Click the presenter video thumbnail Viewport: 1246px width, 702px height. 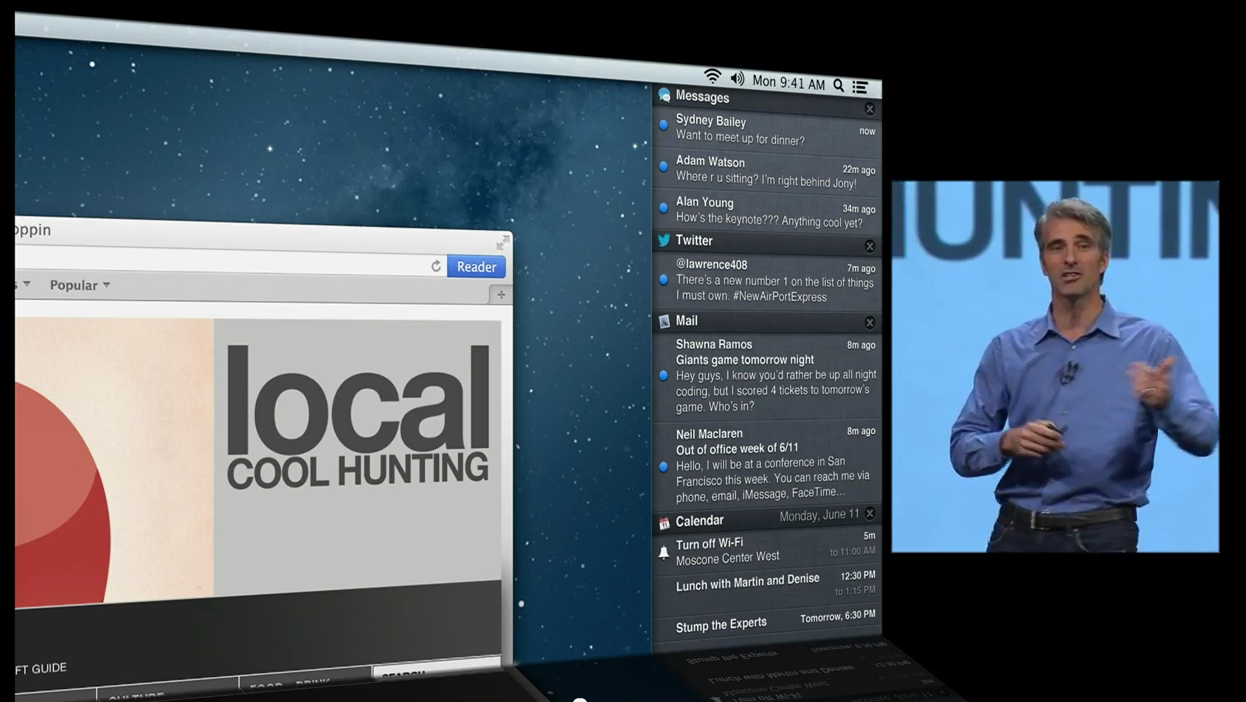pos(1055,366)
